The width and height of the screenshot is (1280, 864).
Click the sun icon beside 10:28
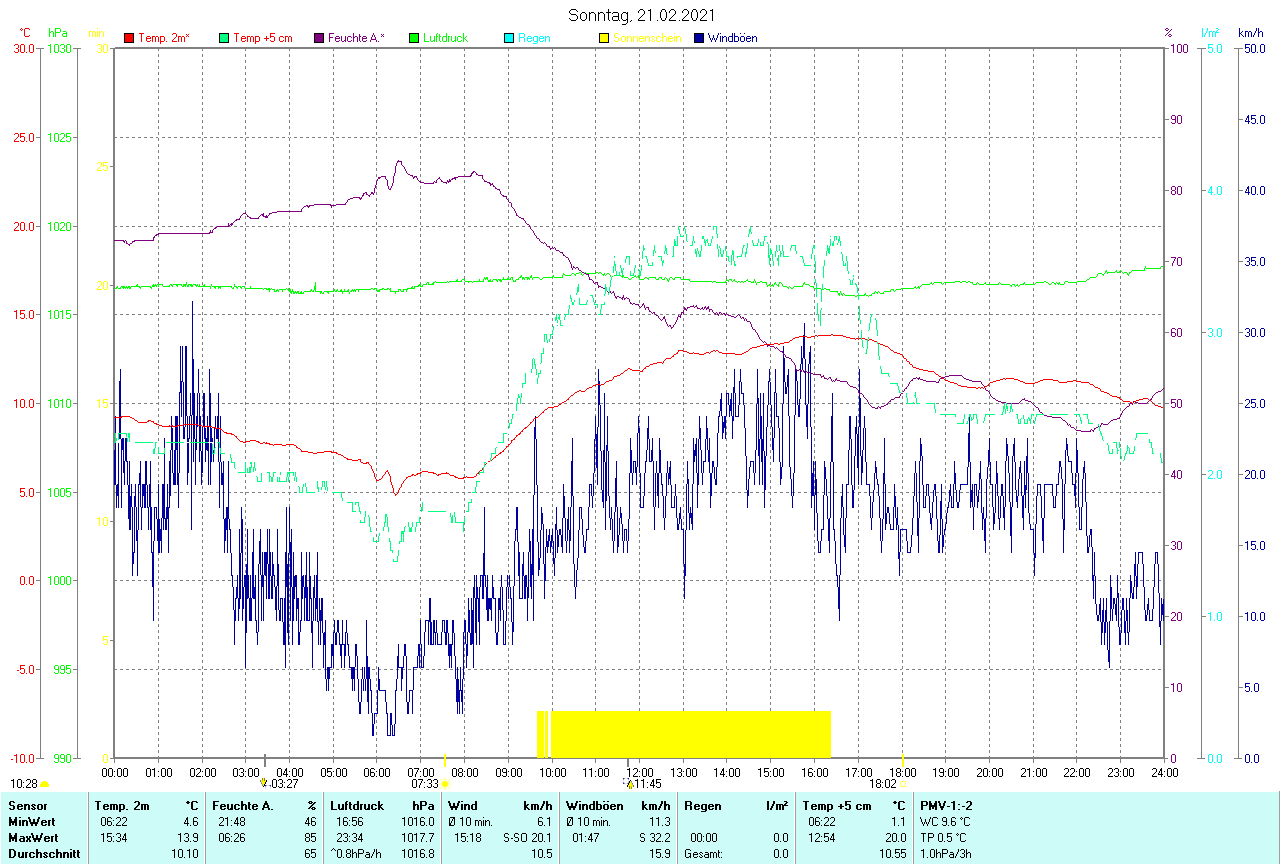pos(44,785)
